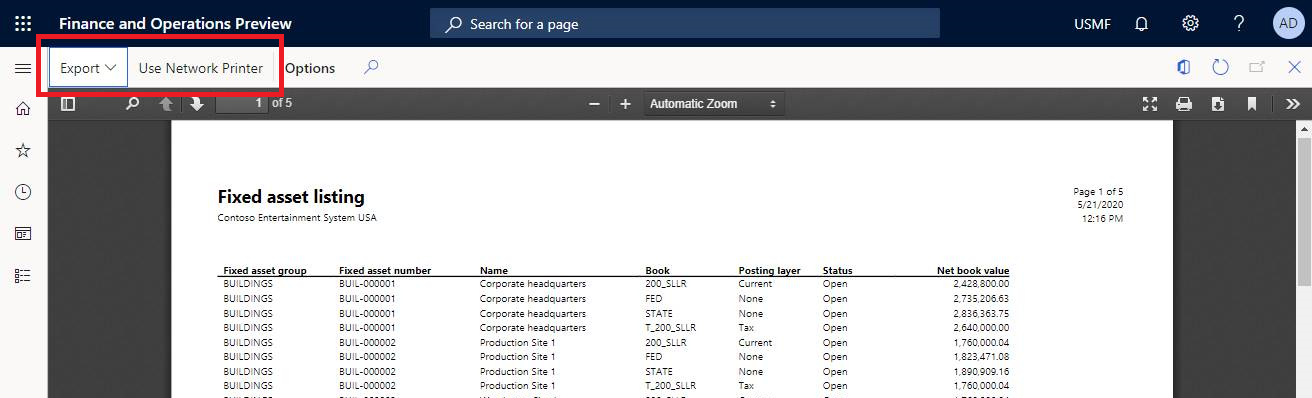Click Fixed asset group column header
The image size is (1312, 398).
(265, 271)
